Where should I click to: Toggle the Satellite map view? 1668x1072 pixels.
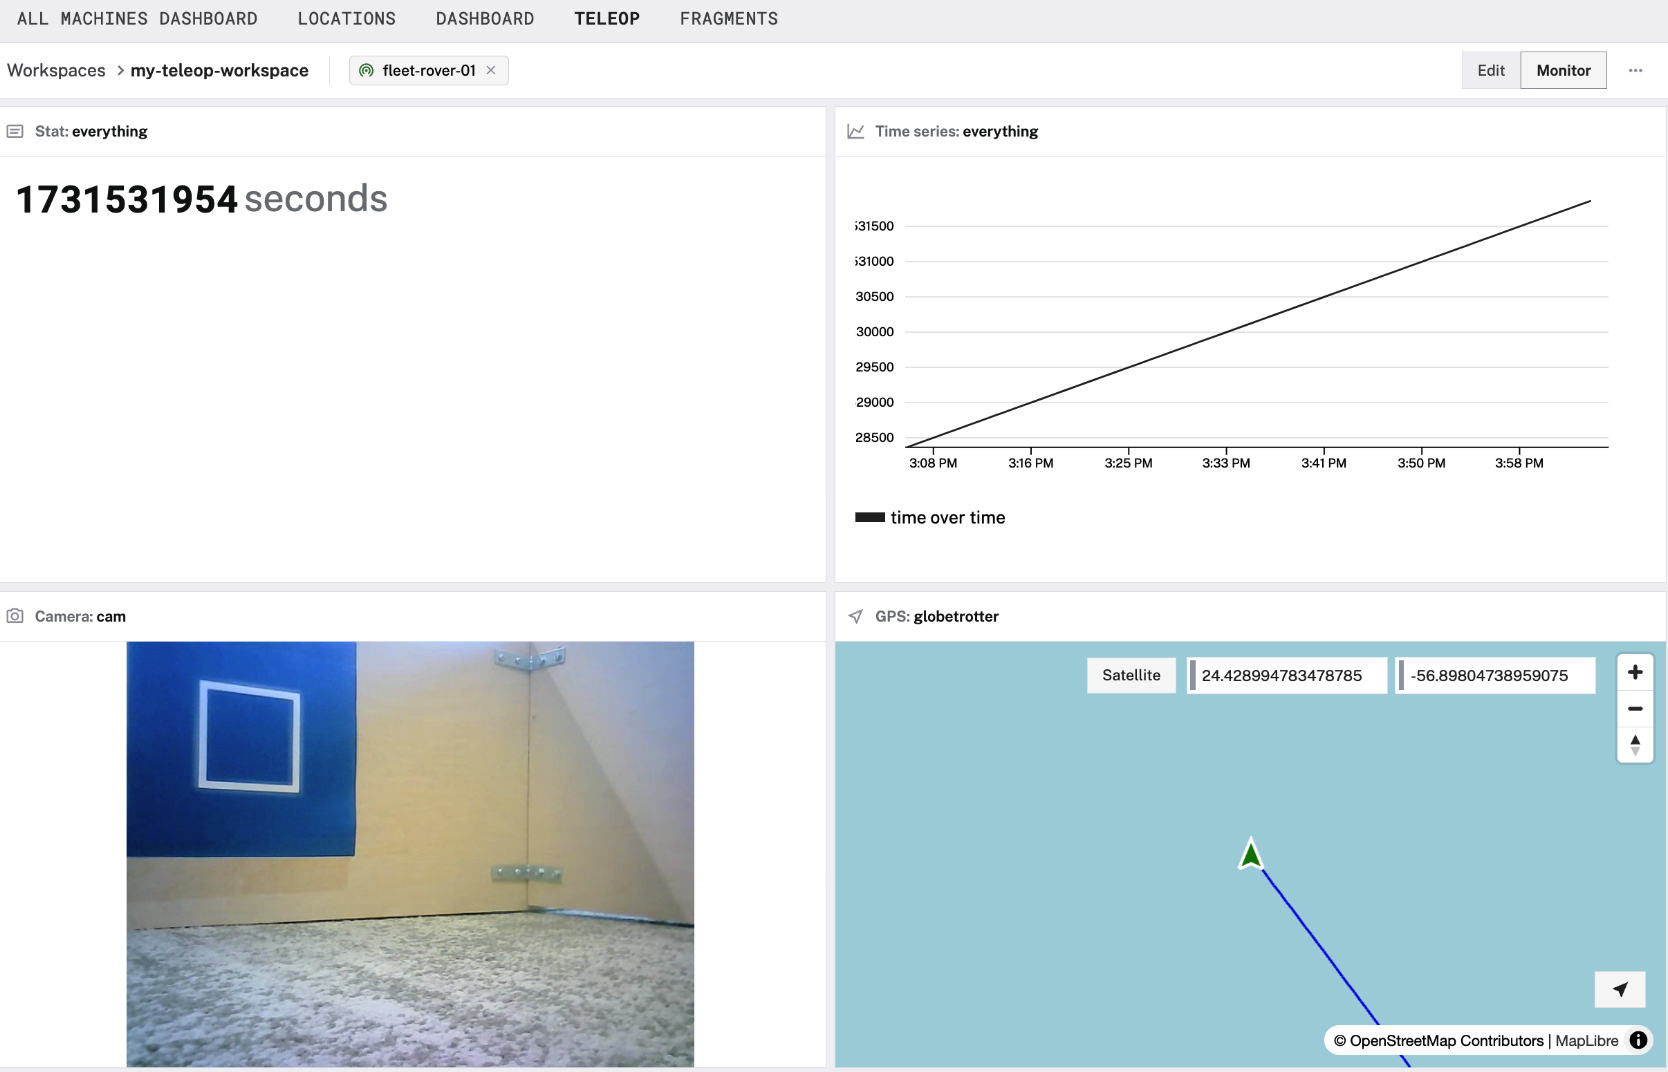click(x=1131, y=675)
